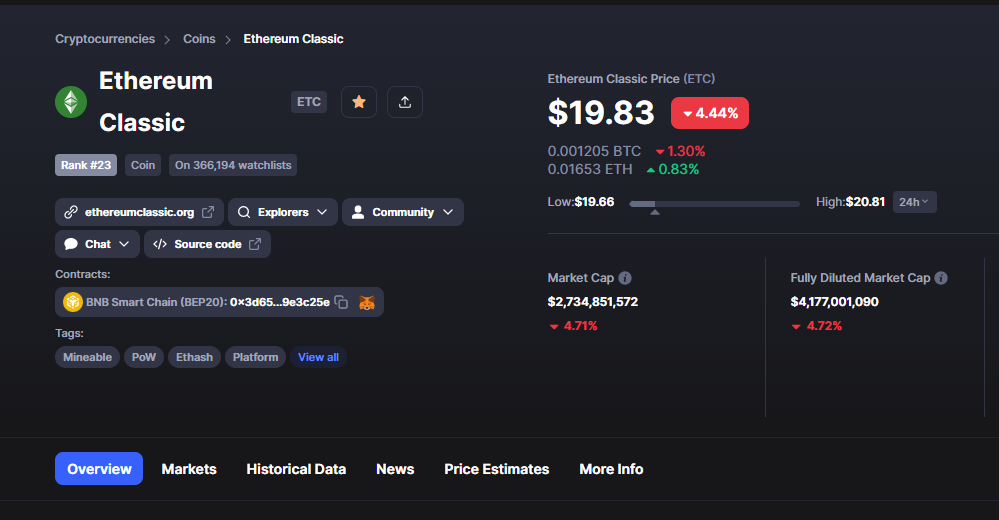Click the Community person icon

(358, 212)
